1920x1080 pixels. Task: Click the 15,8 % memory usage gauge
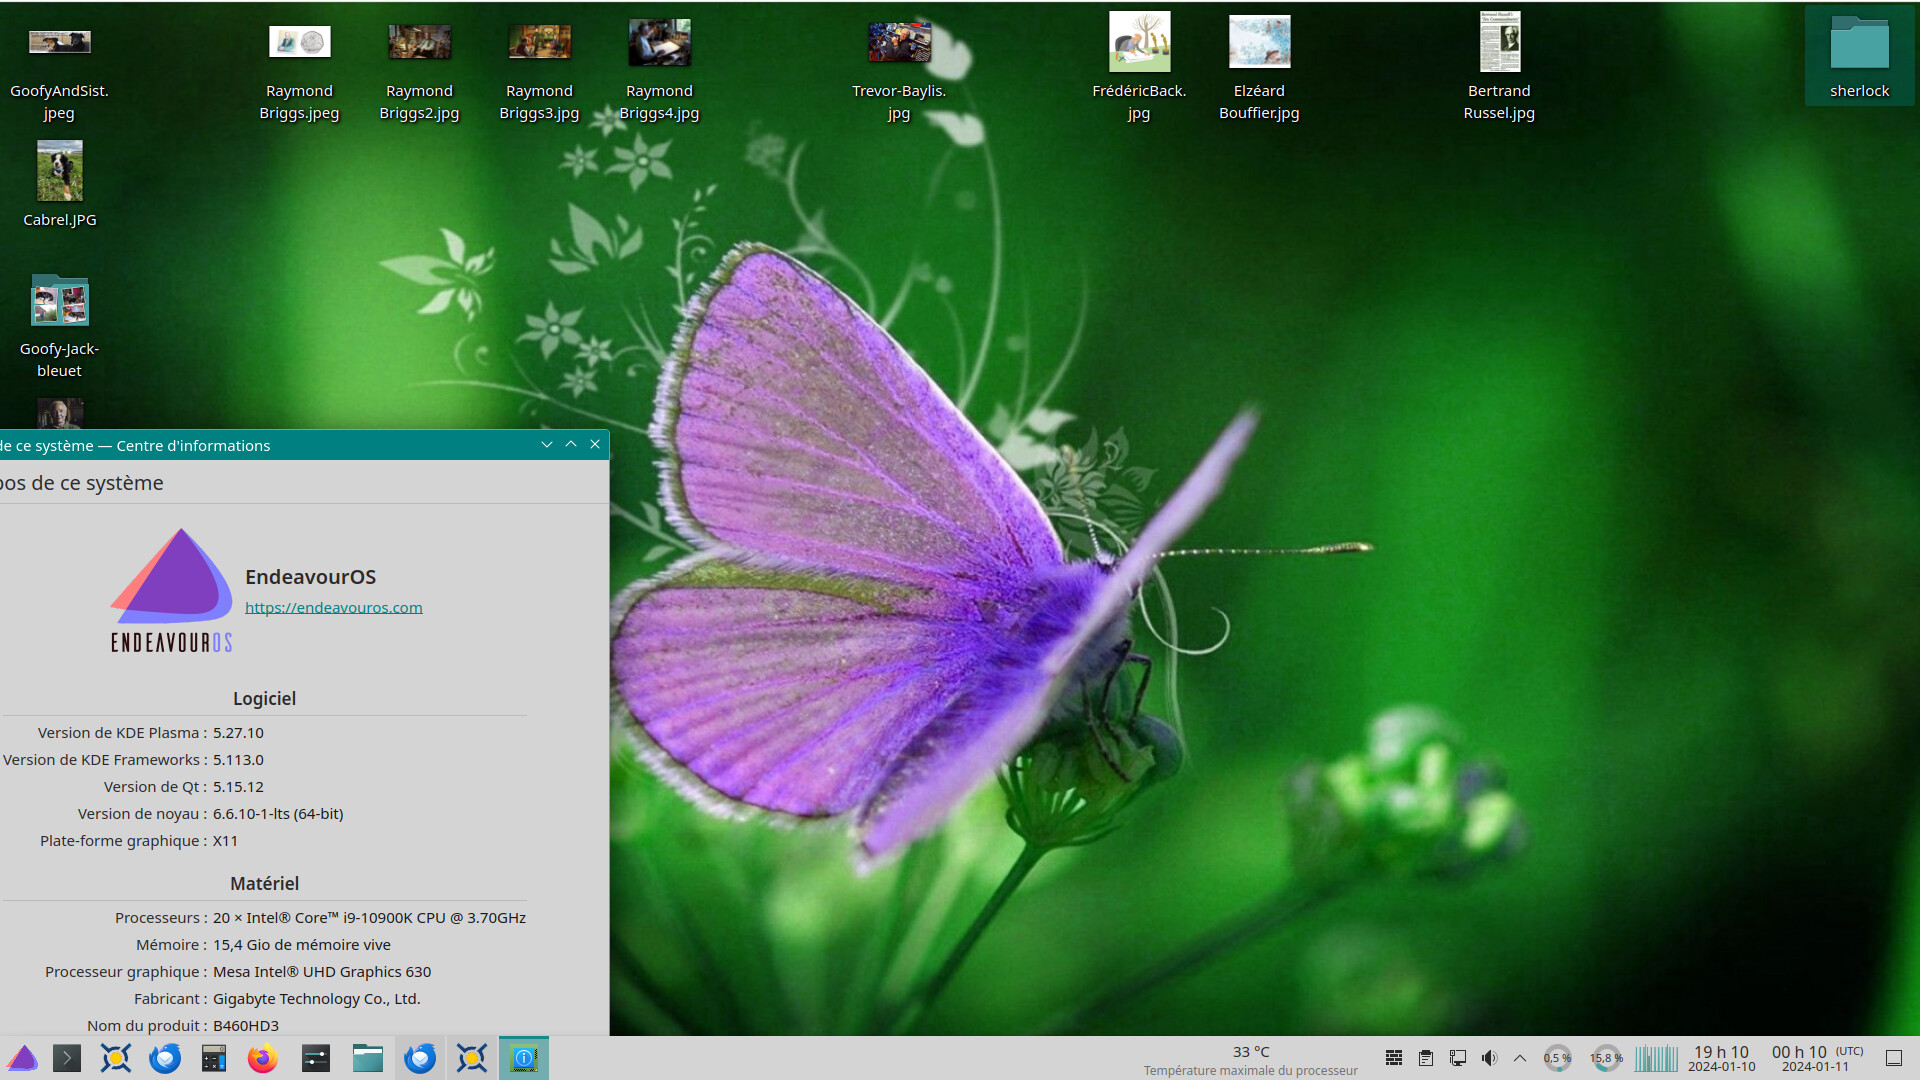click(x=1606, y=1058)
